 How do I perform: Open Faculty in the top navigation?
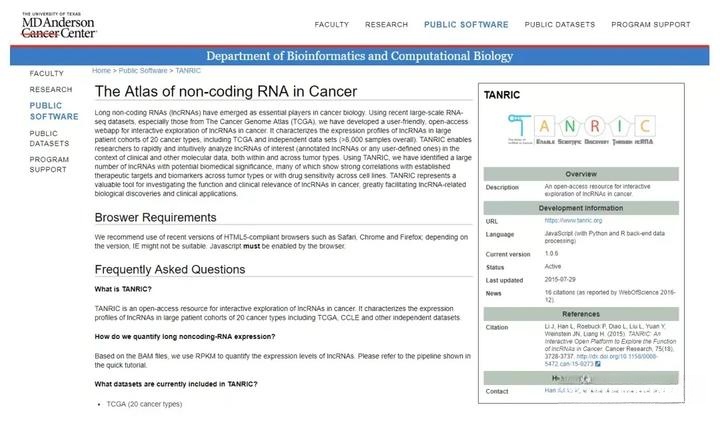[x=332, y=24]
